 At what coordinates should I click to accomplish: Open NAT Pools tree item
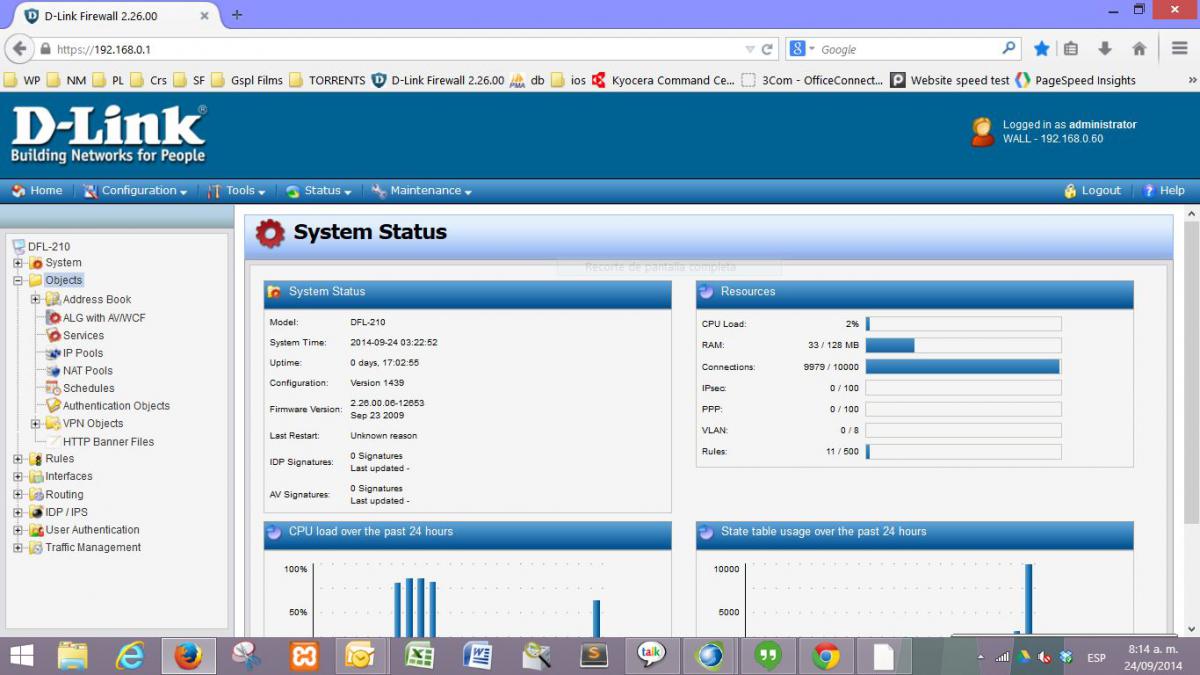[x=88, y=370]
